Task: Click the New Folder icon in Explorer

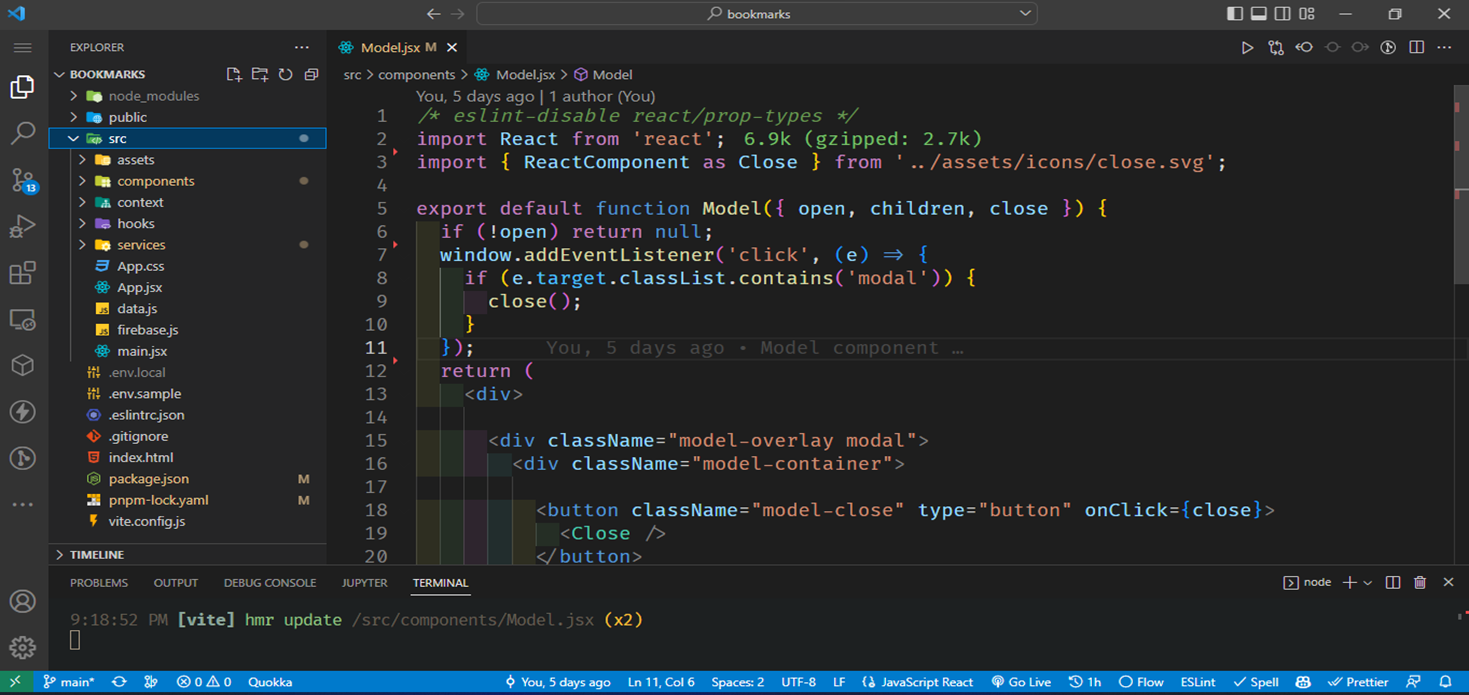Action: tap(260, 74)
